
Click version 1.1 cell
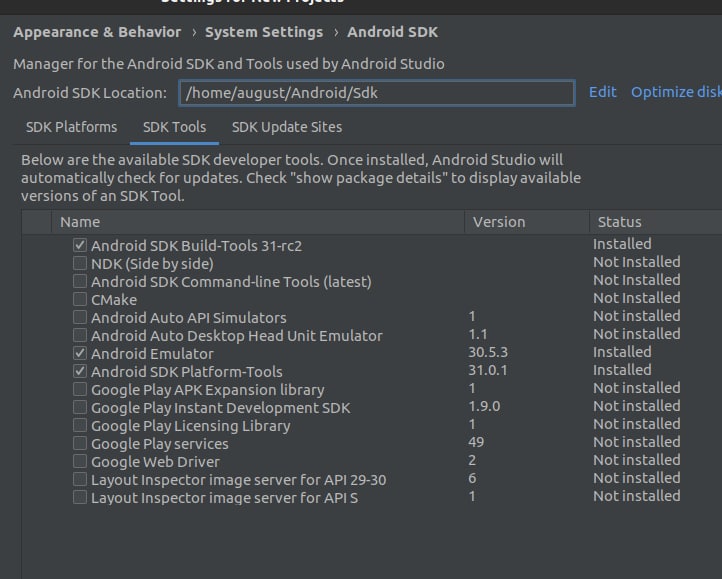pyautogui.click(x=478, y=334)
